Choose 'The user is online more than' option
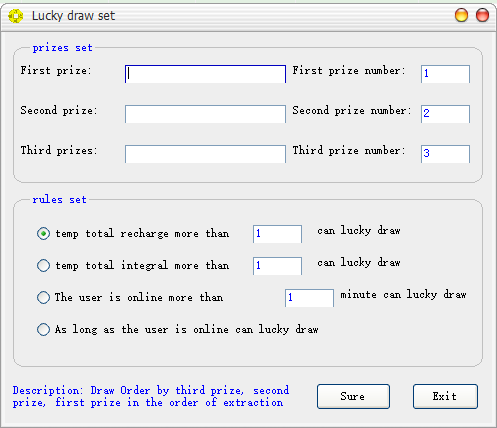 point(43,297)
